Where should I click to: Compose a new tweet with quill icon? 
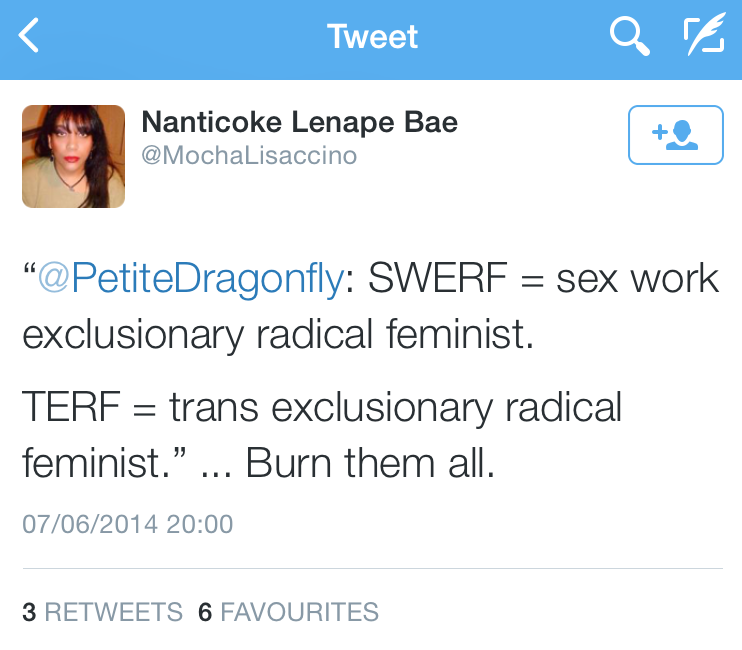pos(703,38)
